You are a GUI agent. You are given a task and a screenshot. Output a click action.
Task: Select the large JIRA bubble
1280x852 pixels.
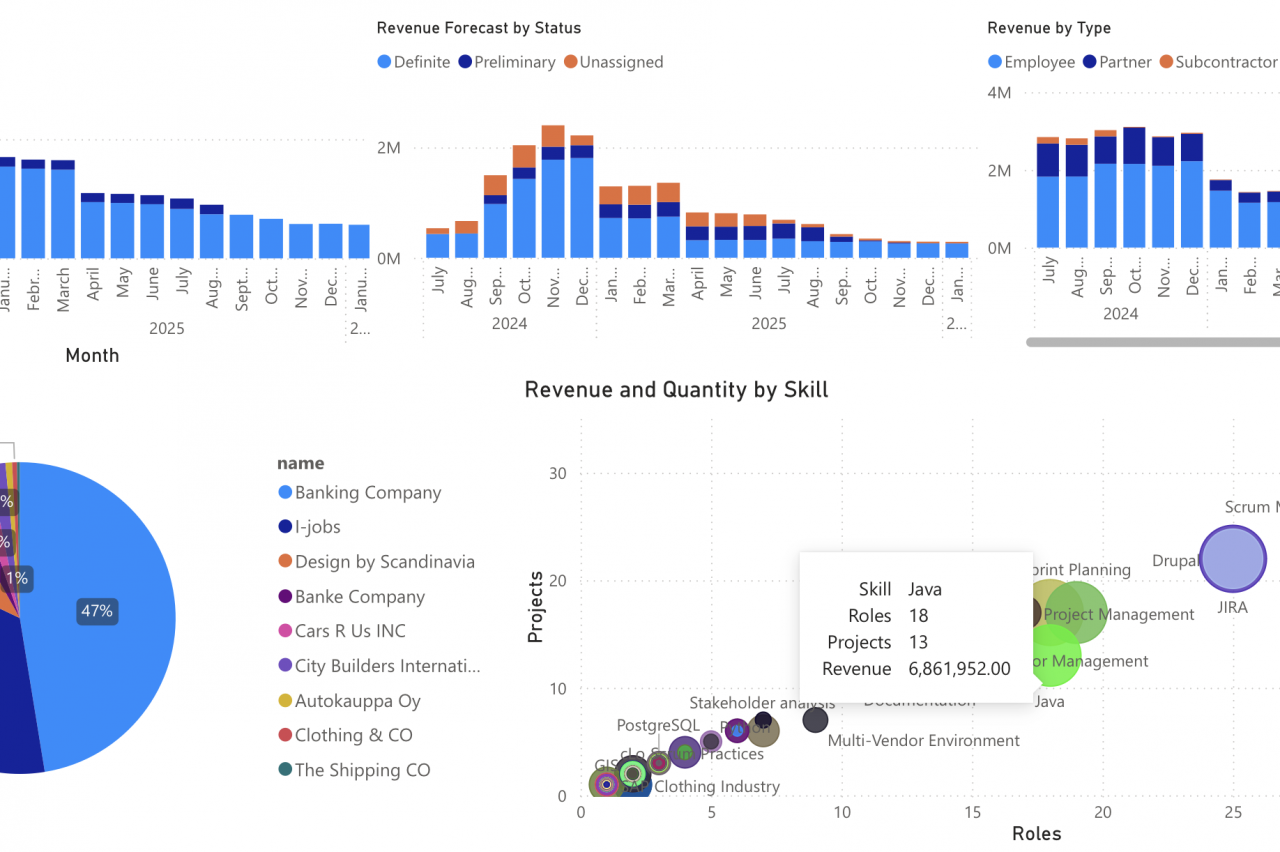coord(1232,559)
